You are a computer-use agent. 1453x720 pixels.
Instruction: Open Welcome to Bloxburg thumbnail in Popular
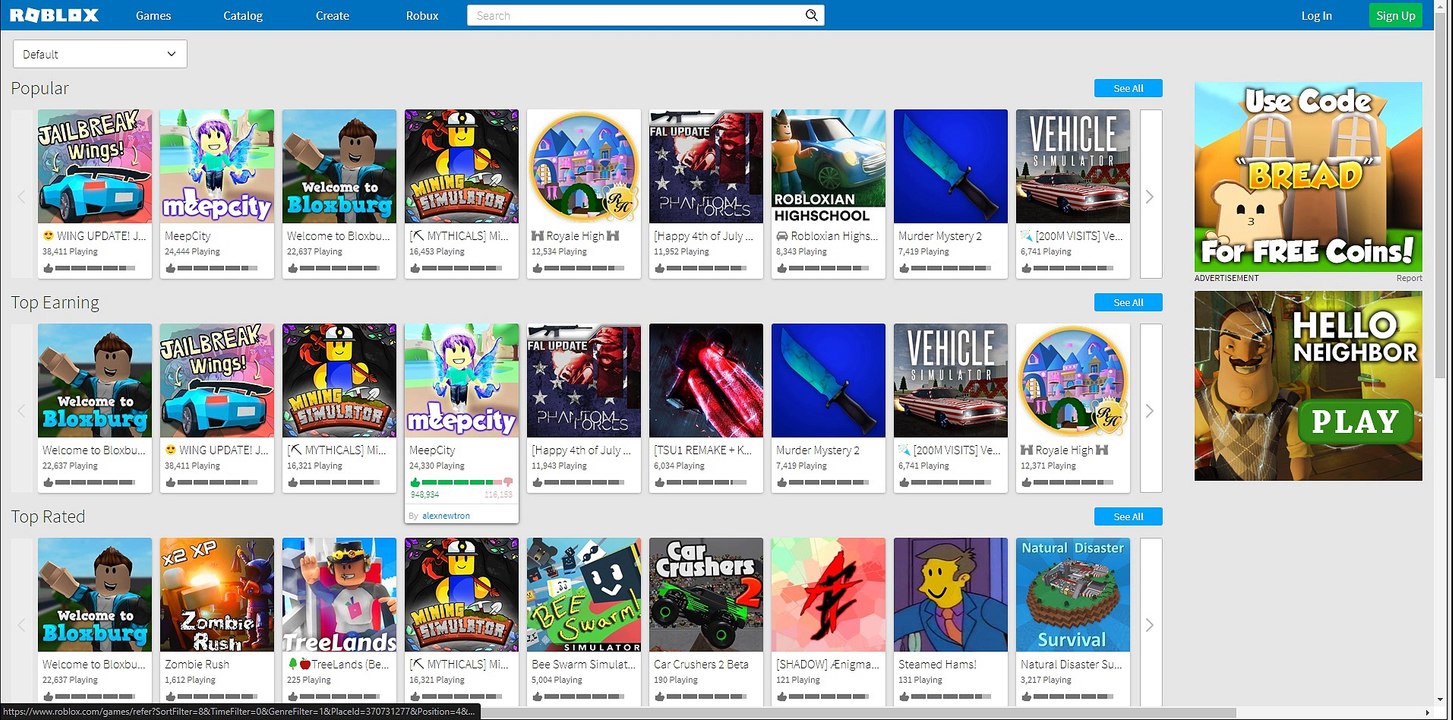click(339, 166)
